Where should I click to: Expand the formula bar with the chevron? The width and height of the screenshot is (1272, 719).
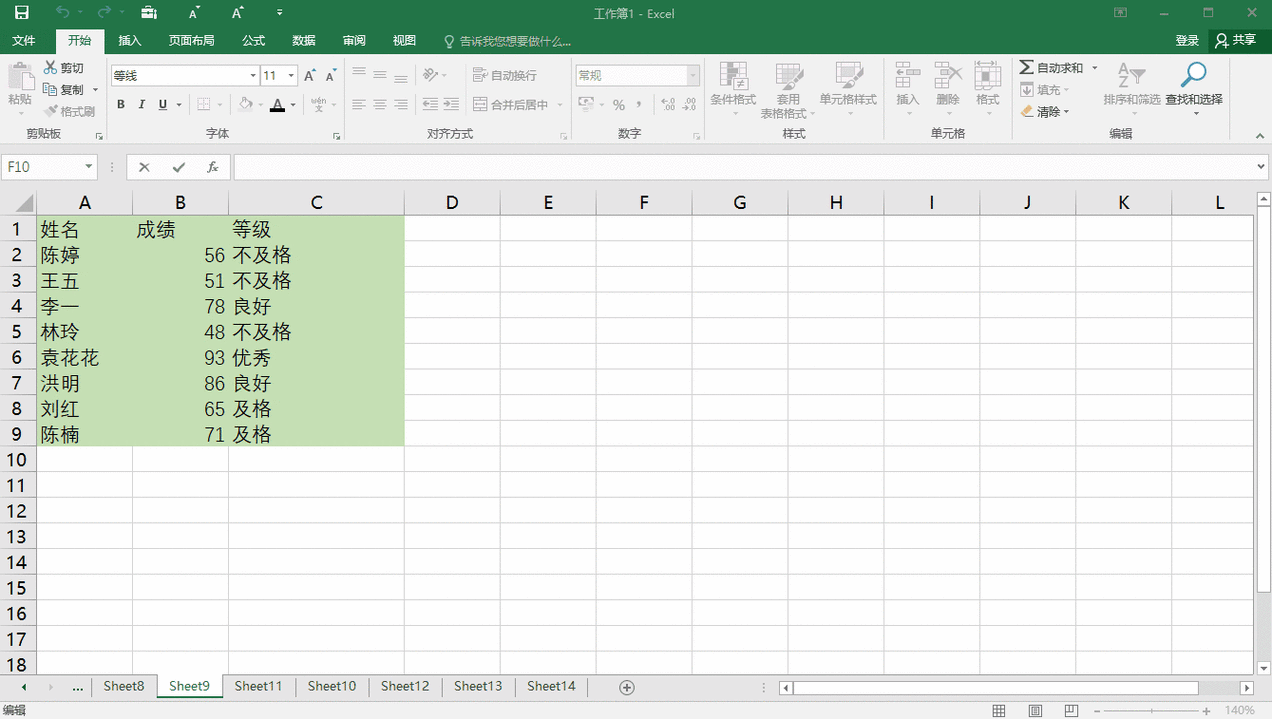[1261, 167]
